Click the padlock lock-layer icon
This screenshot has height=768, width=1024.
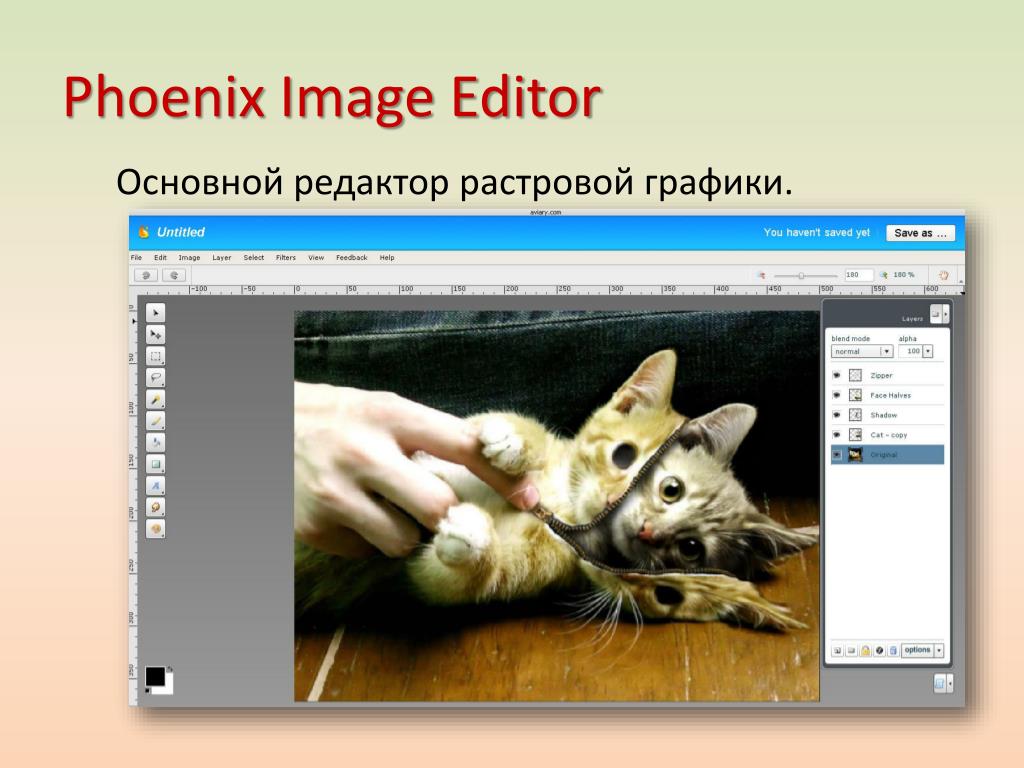click(865, 650)
